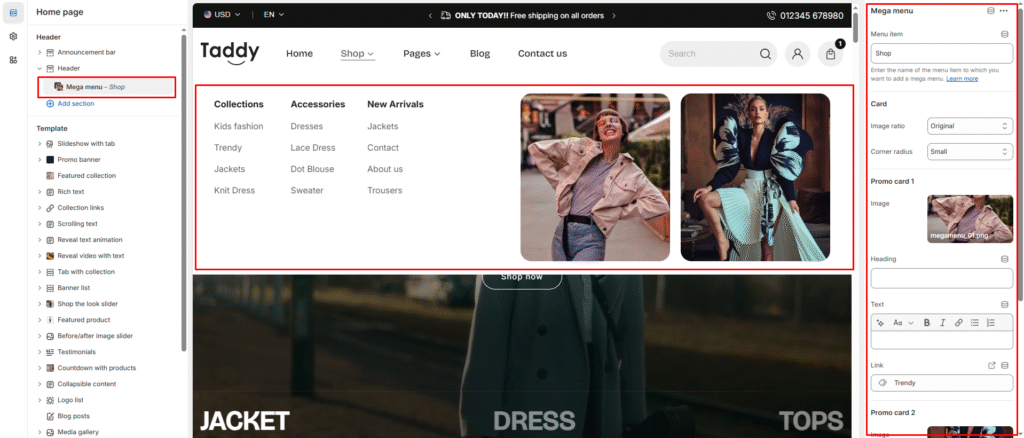1024x438 pixels.
Task: Click Add section under Header
Action: (75, 103)
